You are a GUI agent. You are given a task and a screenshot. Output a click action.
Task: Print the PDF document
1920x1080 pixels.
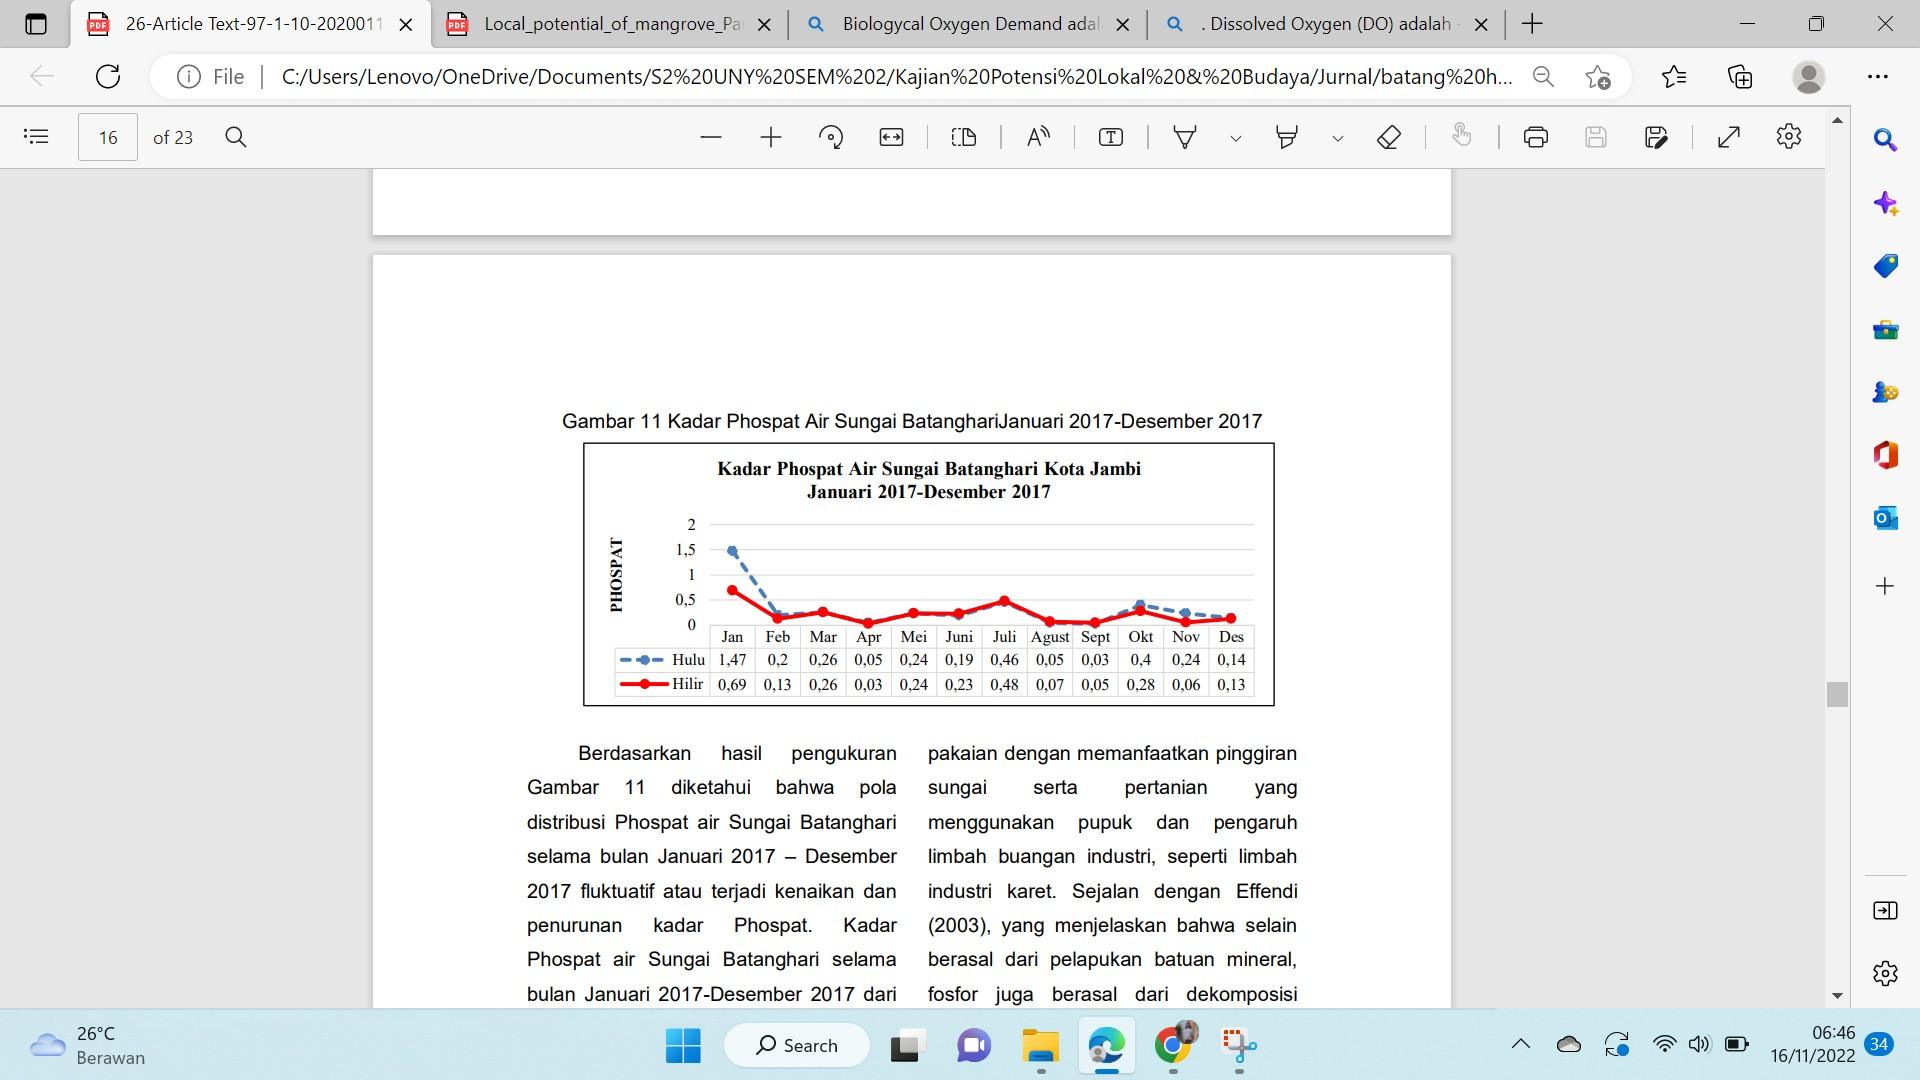click(1536, 137)
